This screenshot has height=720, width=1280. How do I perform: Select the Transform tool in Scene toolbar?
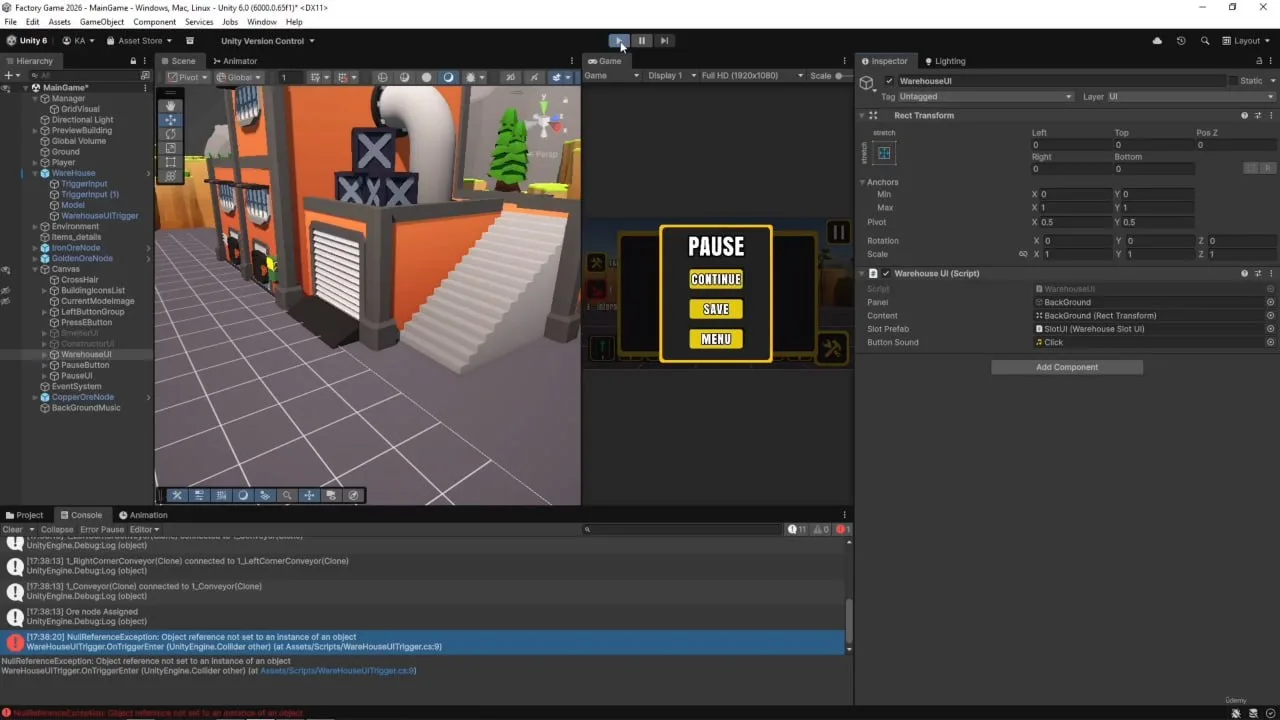pos(171,176)
